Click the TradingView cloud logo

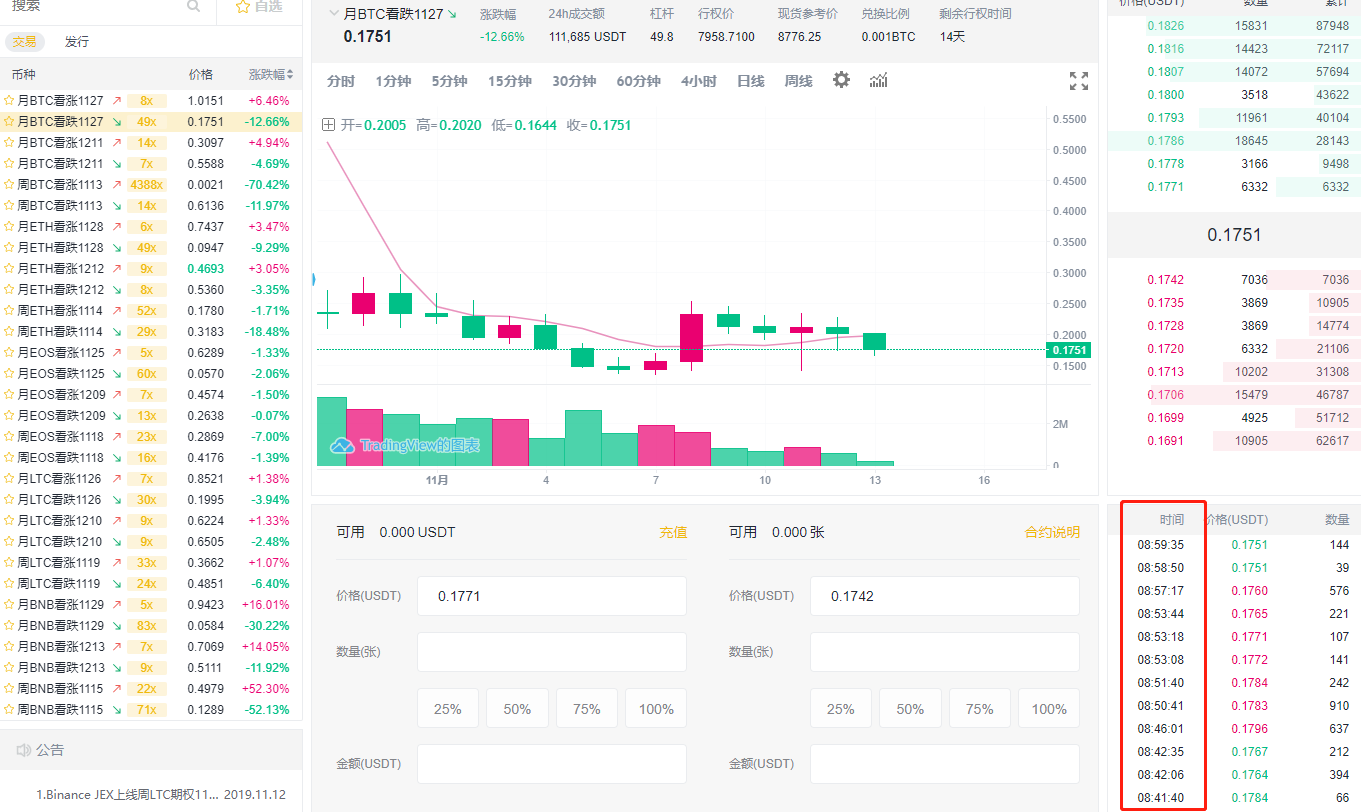342,445
